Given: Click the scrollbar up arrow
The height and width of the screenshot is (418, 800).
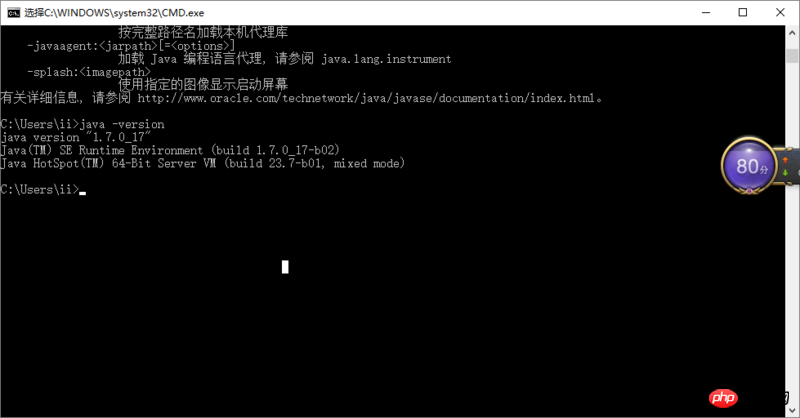Looking at the screenshot, I should tap(792, 33).
